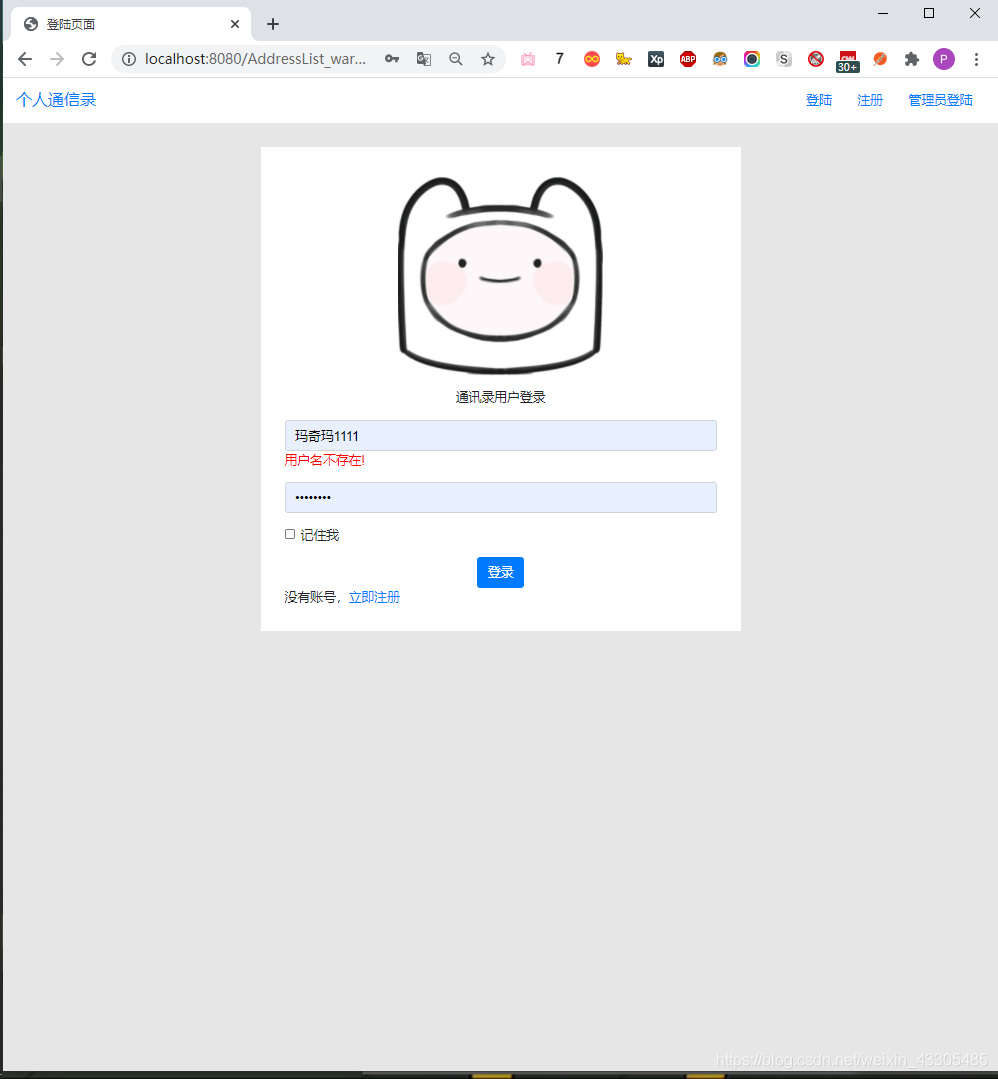This screenshot has height=1079, width=998.
Task: Click the browser forward arrow
Action: tap(57, 59)
